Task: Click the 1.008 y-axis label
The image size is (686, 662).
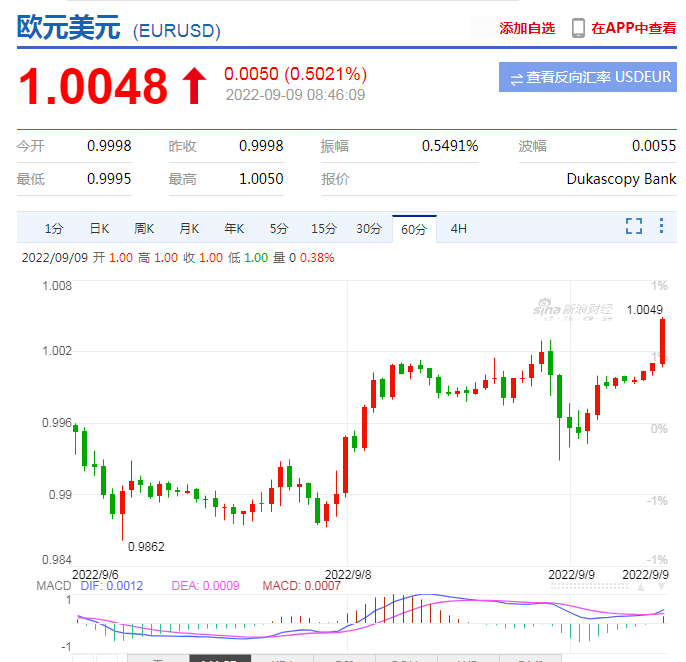Action: (x=57, y=286)
